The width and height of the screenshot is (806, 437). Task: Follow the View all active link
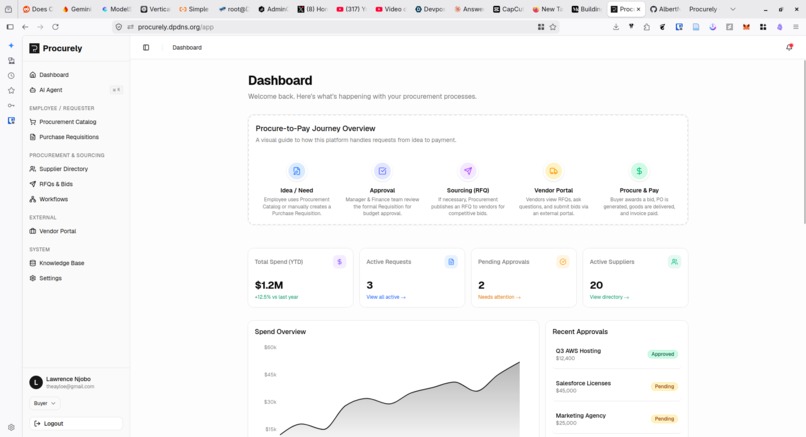point(386,297)
